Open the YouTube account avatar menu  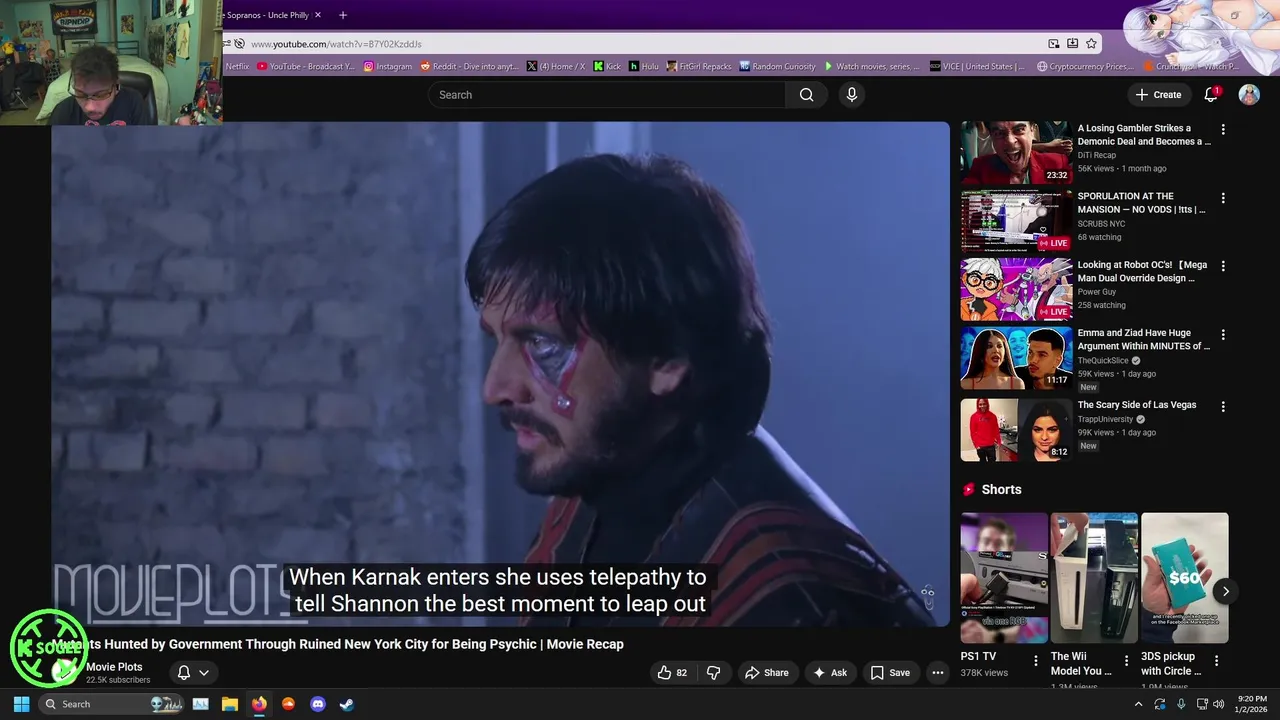[1249, 94]
